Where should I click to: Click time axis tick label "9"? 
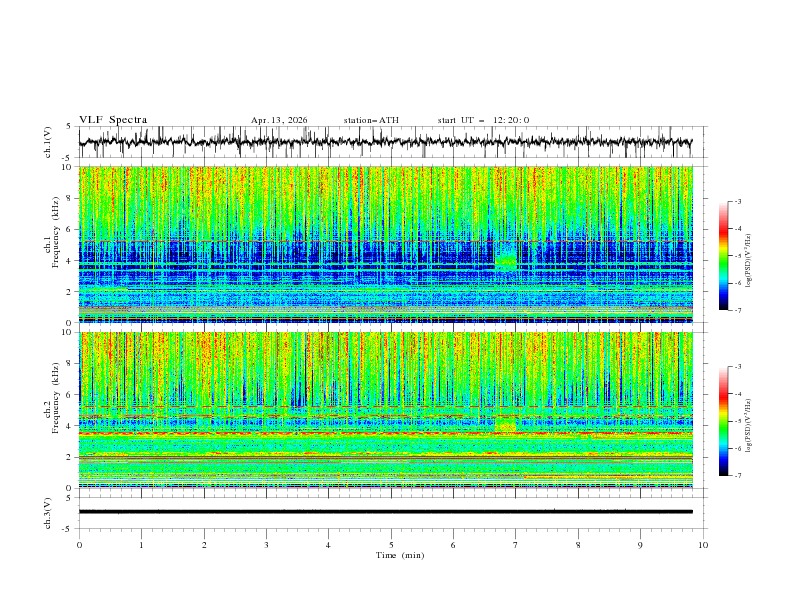(640, 545)
